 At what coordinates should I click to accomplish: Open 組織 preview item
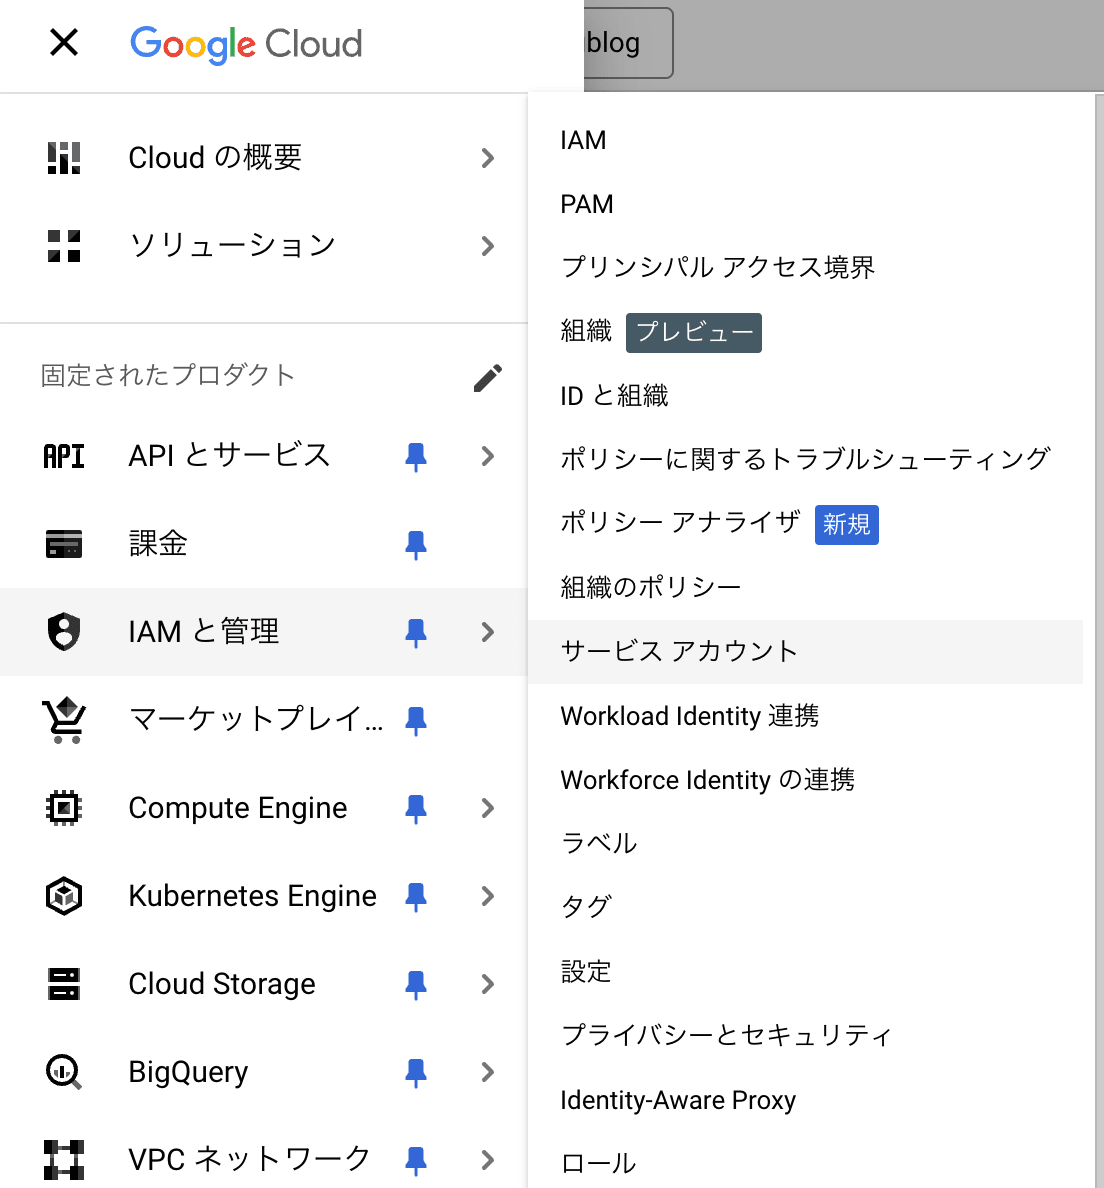click(x=805, y=331)
